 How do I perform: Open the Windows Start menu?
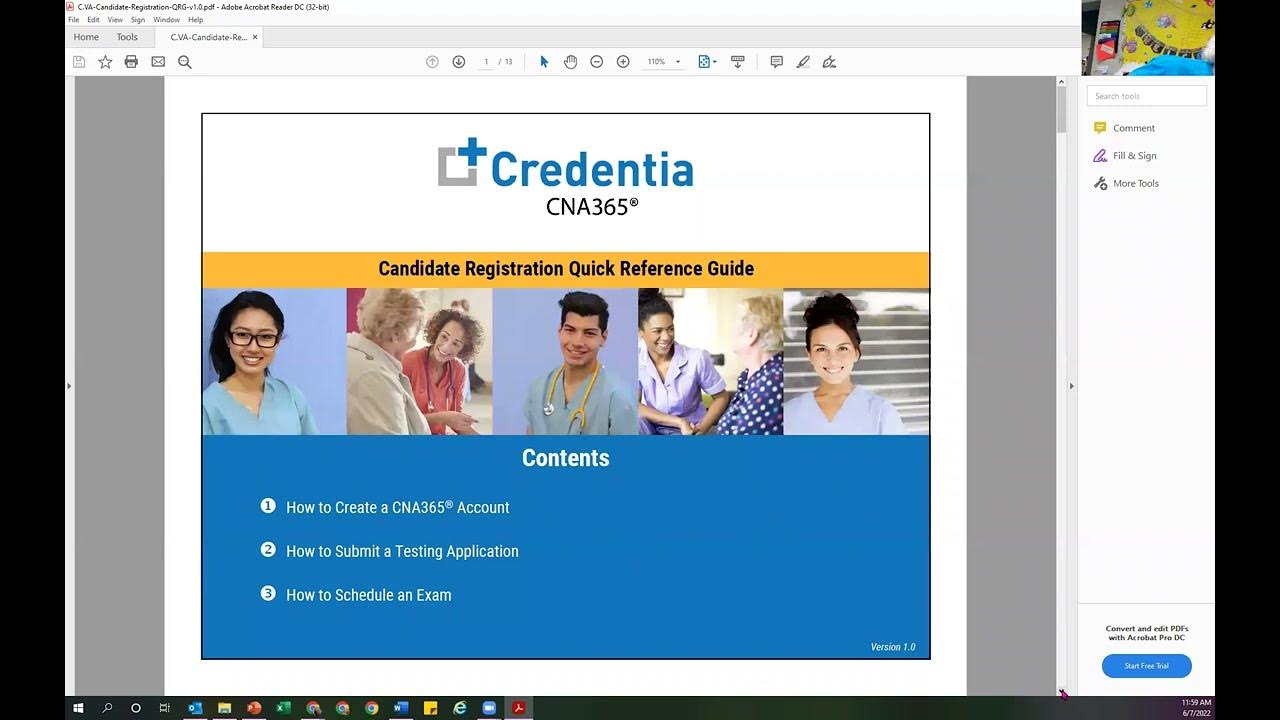78,708
